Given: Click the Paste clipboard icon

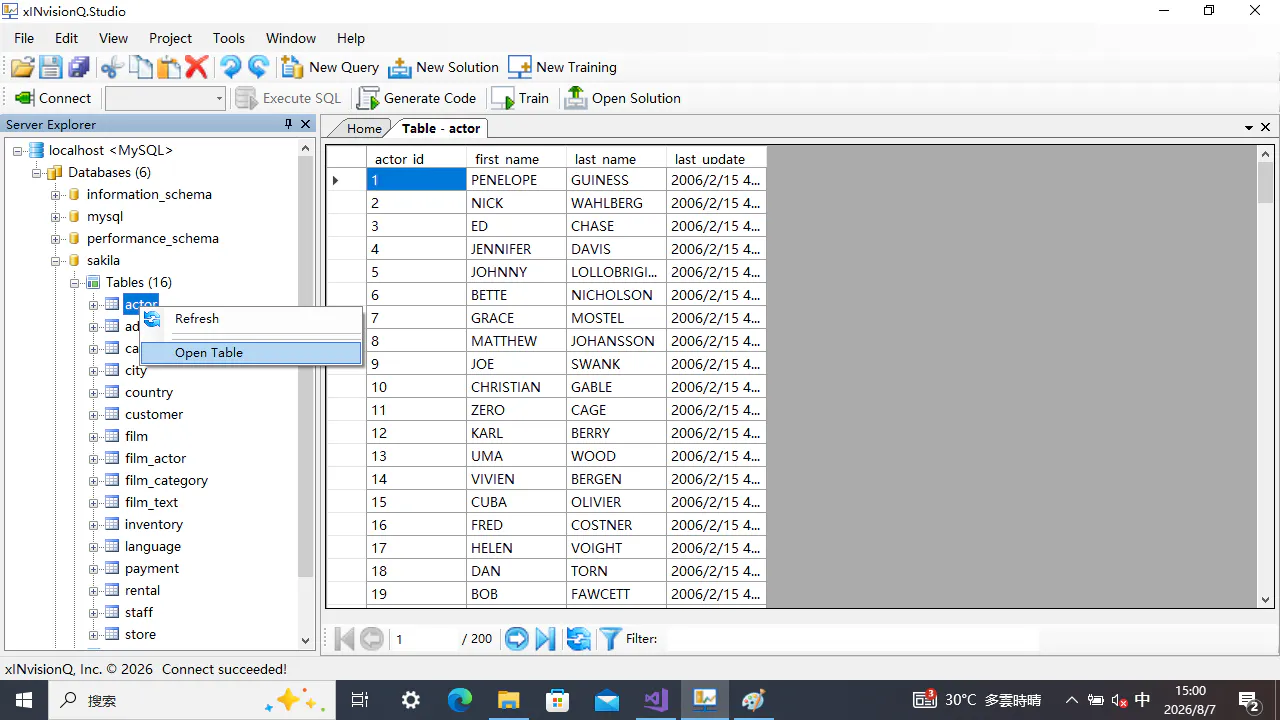Looking at the screenshot, I should [169, 67].
